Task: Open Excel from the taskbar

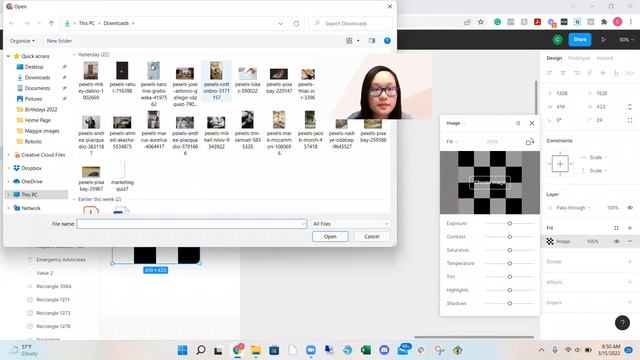Action: (366, 350)
